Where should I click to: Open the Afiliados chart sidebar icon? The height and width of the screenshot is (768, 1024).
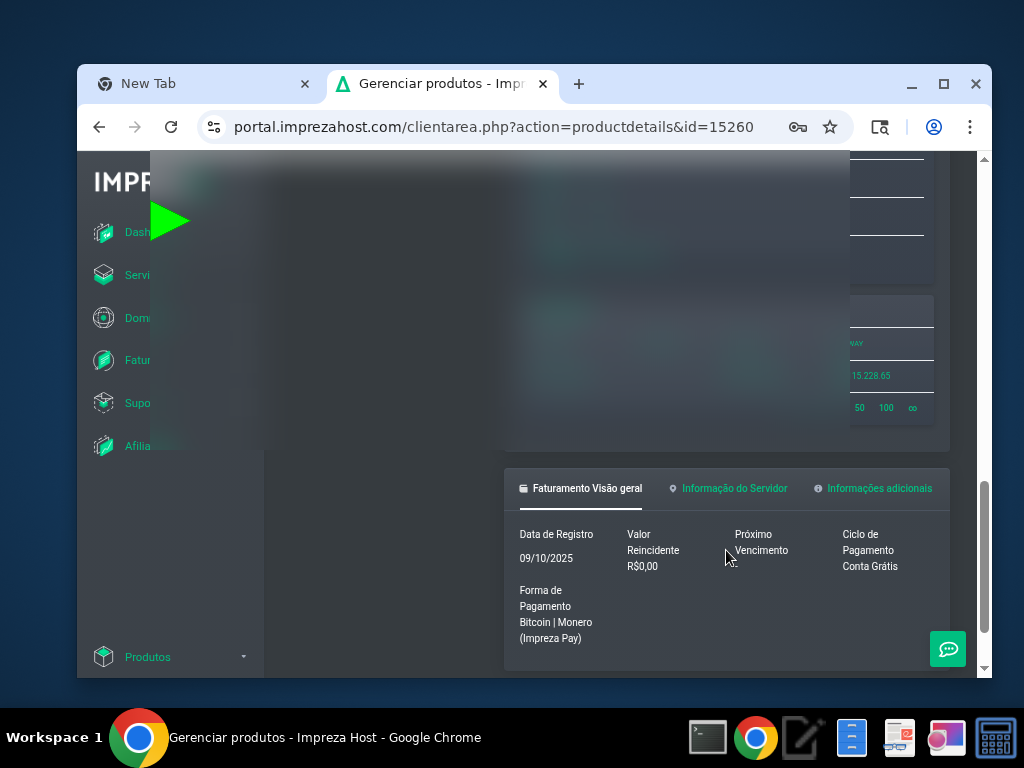click(103, 446)
